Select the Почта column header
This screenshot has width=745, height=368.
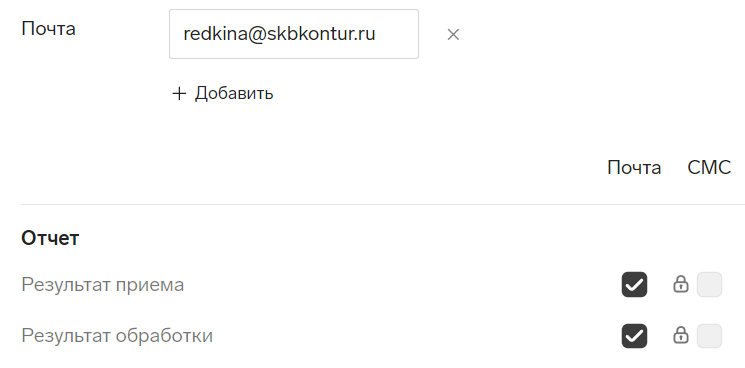coord(634,168)
